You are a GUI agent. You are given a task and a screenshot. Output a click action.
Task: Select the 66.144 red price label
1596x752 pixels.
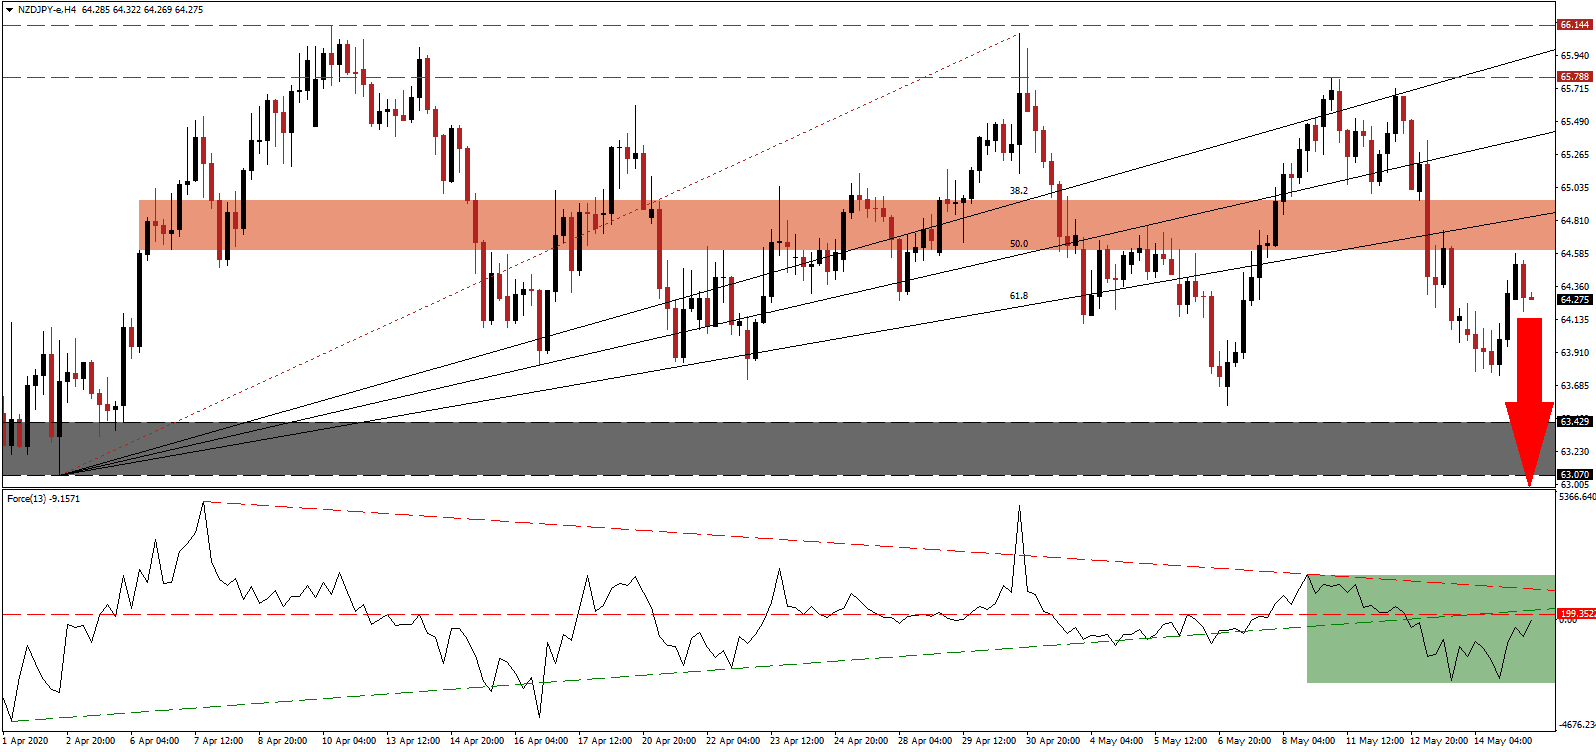point(1574,25)
